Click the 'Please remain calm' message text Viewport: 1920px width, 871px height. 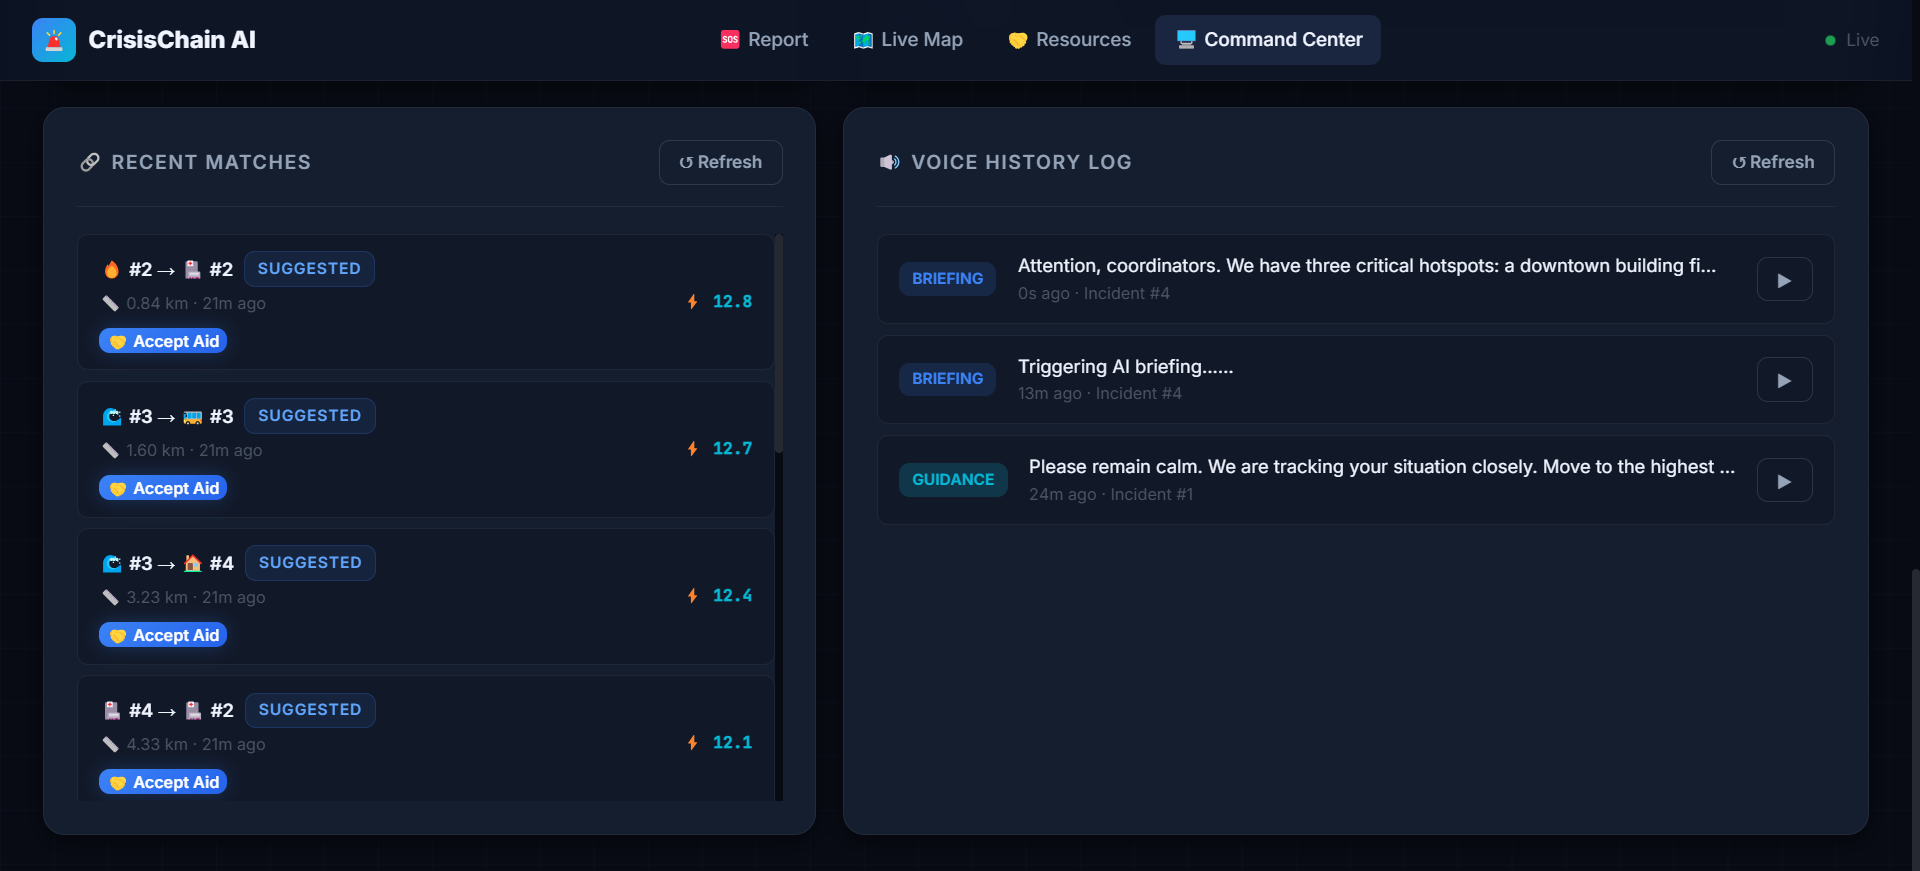point(1381,467)
